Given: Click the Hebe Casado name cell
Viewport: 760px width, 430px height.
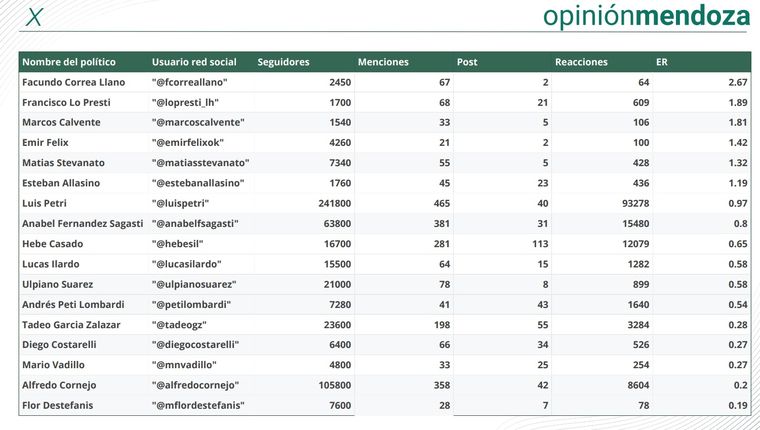Looking at the screenshot, I should (52, 244).
